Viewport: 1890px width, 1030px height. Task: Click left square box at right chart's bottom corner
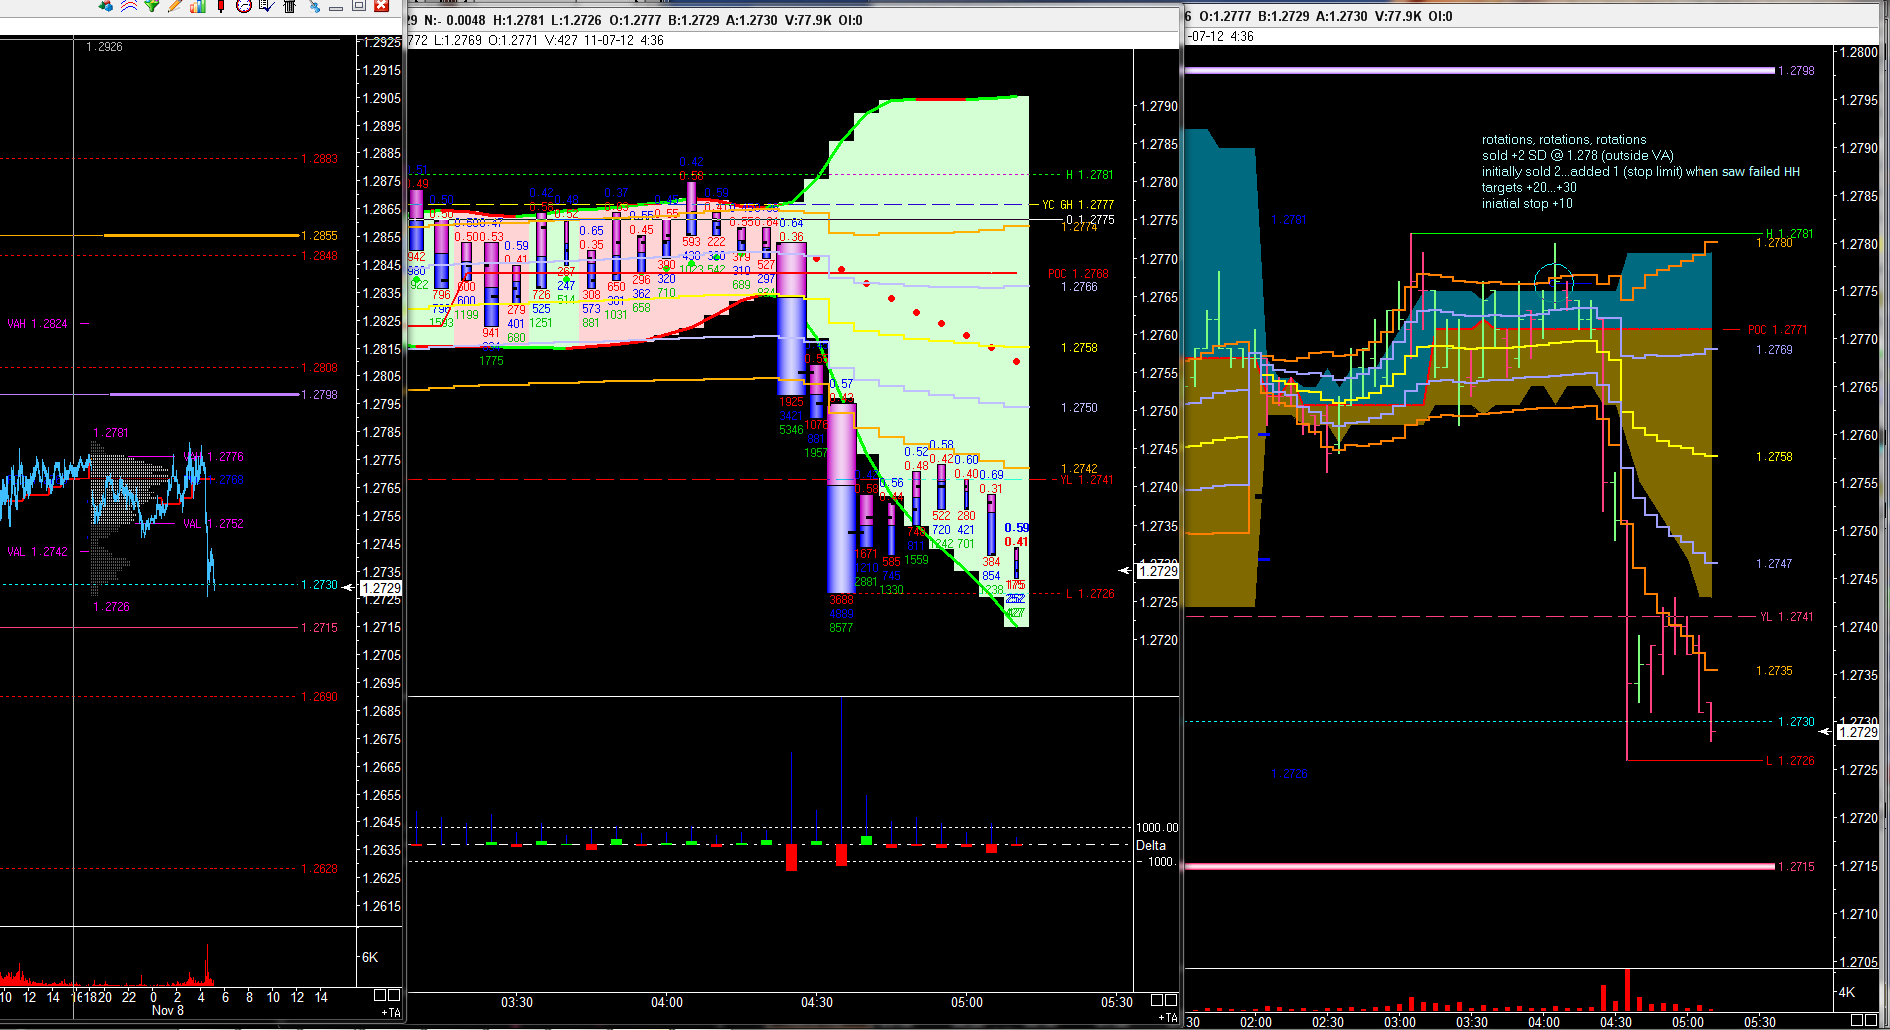click(x=1857, y=1020)
